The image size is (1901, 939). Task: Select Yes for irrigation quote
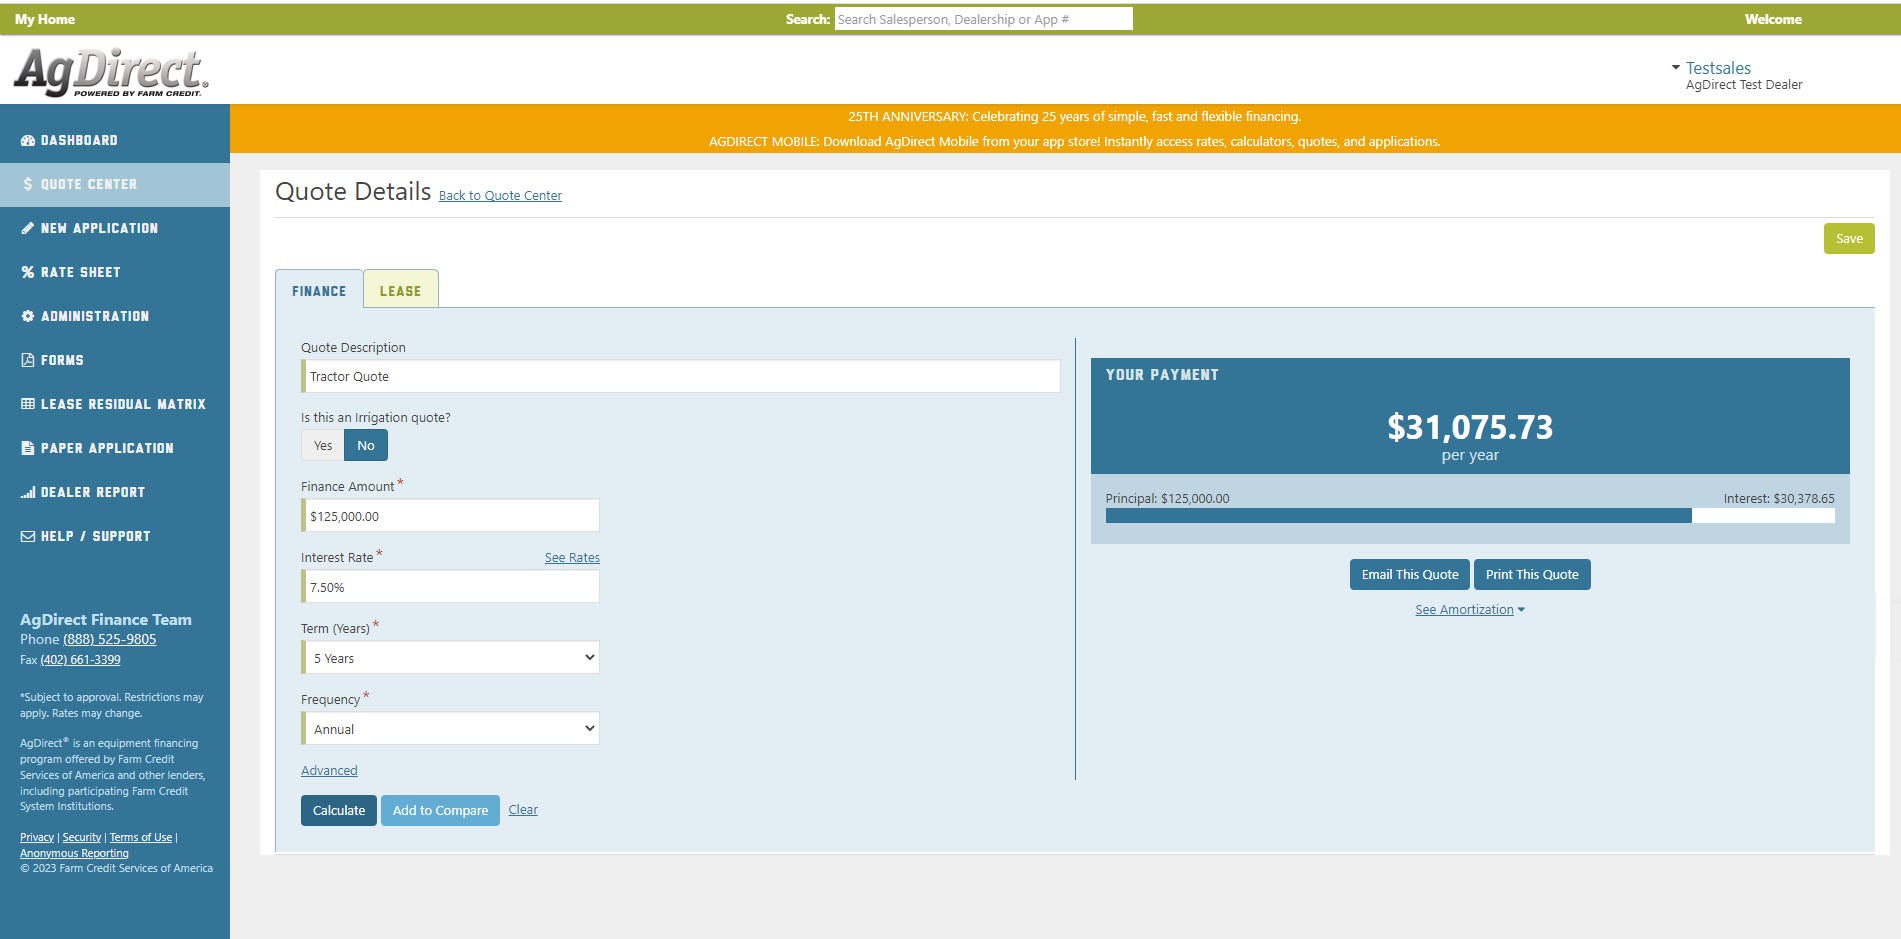pyautogui.click(x=323, y=446)
